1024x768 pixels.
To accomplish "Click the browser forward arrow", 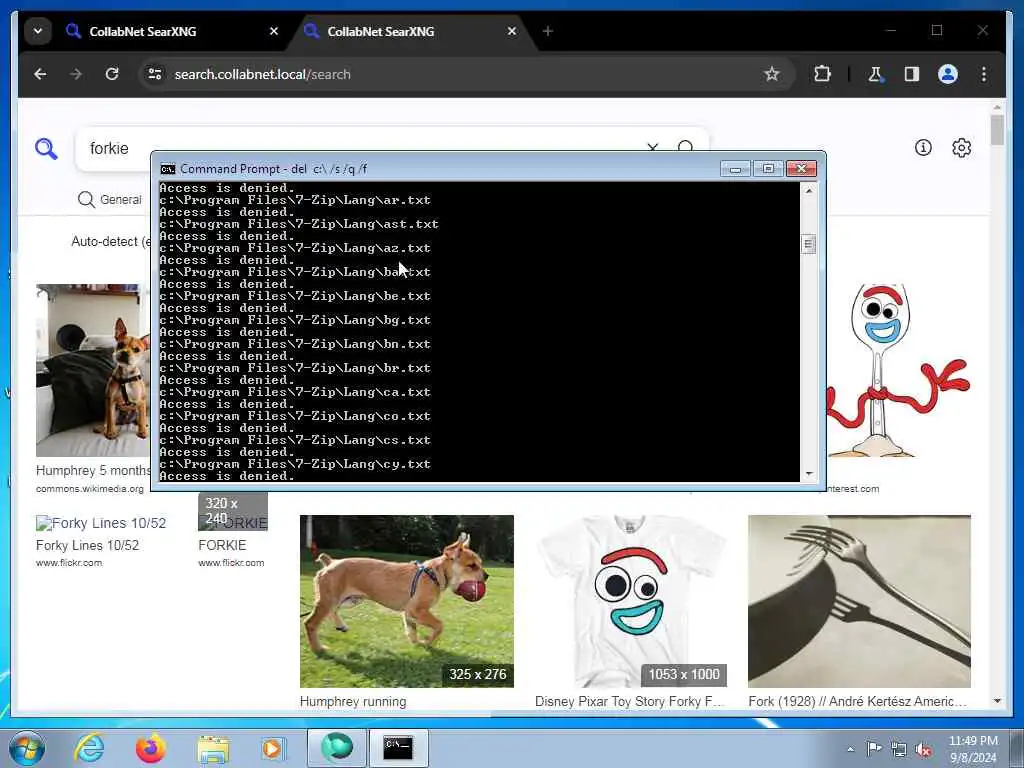I will point(76,74).
